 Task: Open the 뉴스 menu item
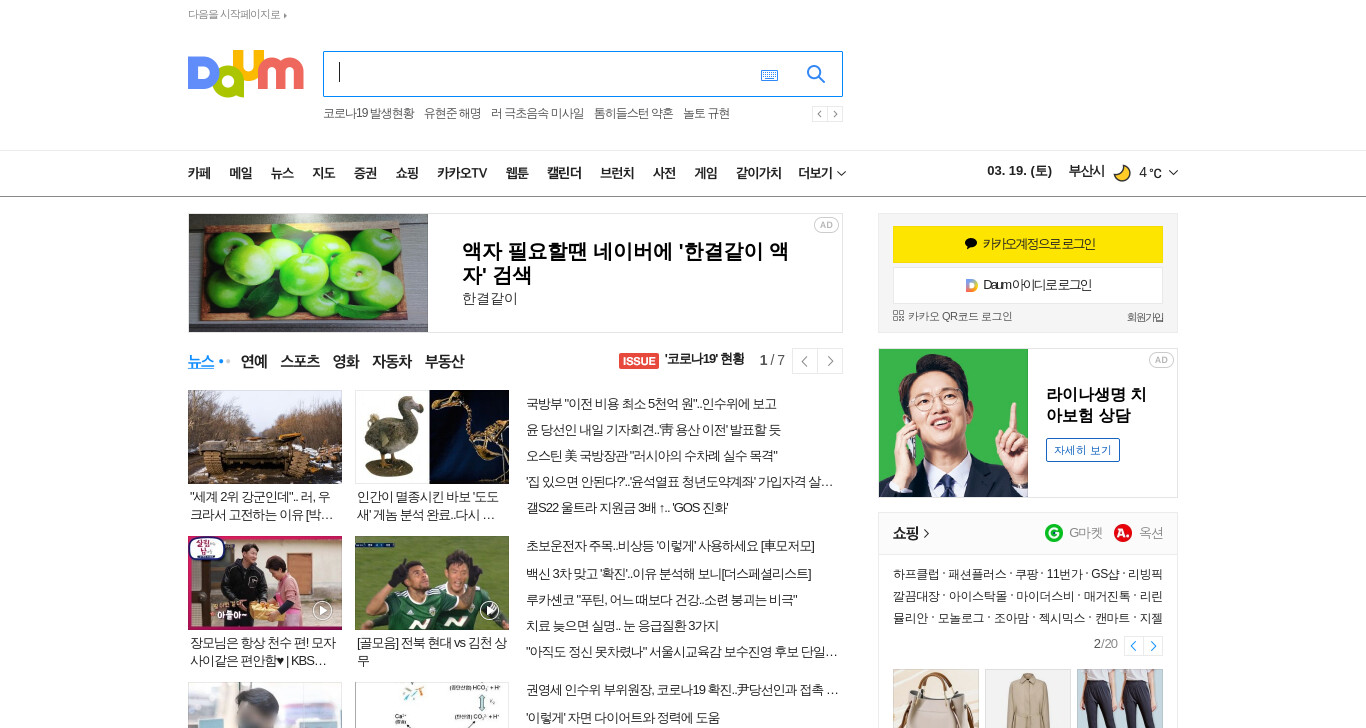coord(282,173)
